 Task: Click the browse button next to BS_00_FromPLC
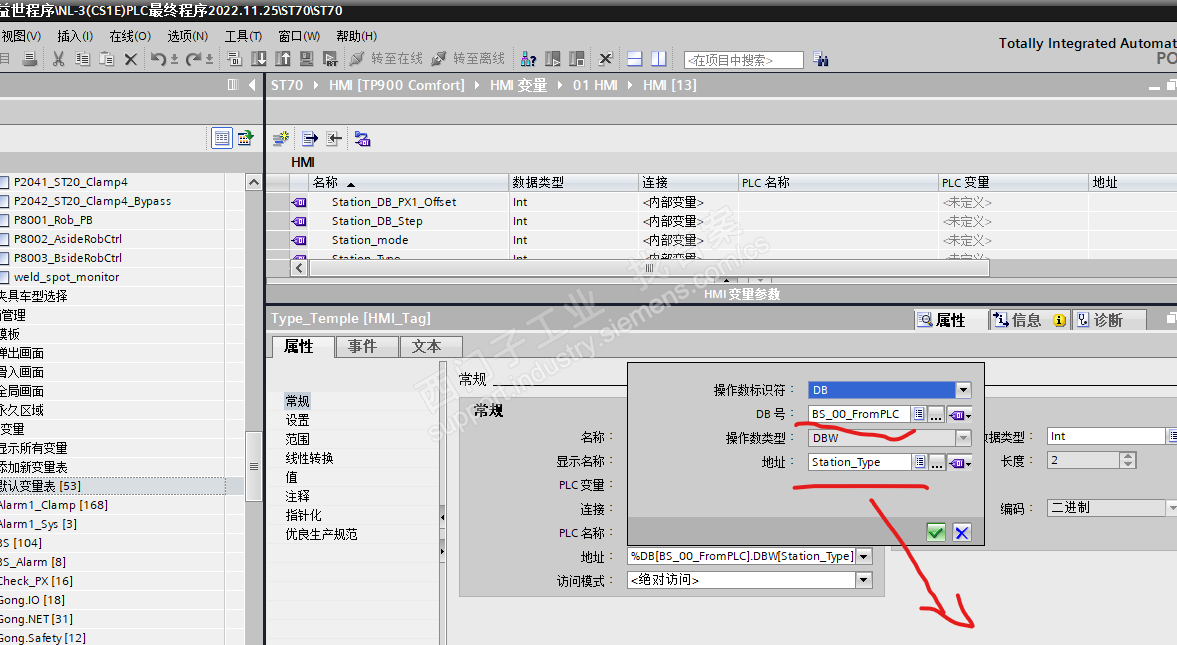[x=936, y=414]
